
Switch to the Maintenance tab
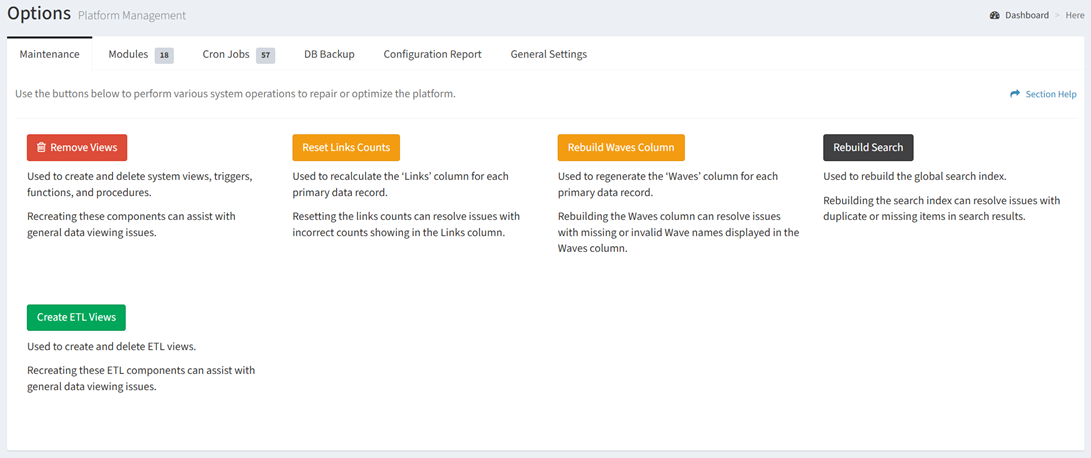point(49,54)
